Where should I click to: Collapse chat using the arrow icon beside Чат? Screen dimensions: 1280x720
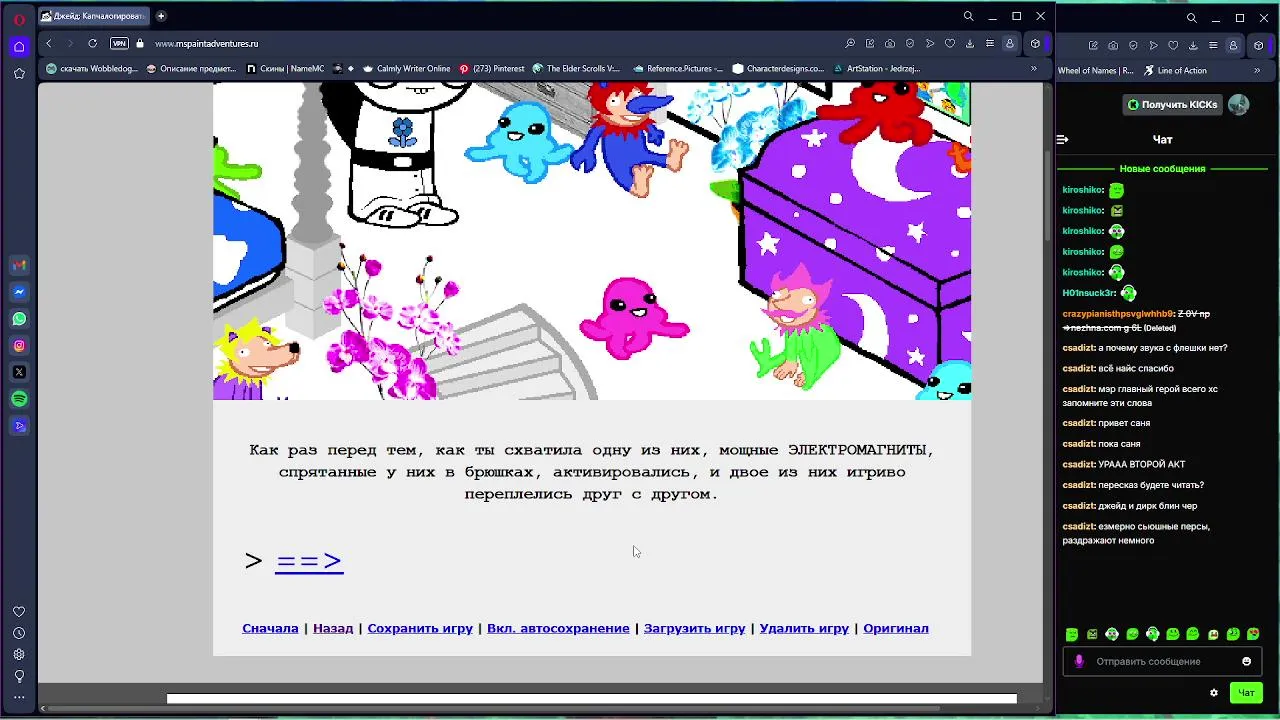point(1063,140)
